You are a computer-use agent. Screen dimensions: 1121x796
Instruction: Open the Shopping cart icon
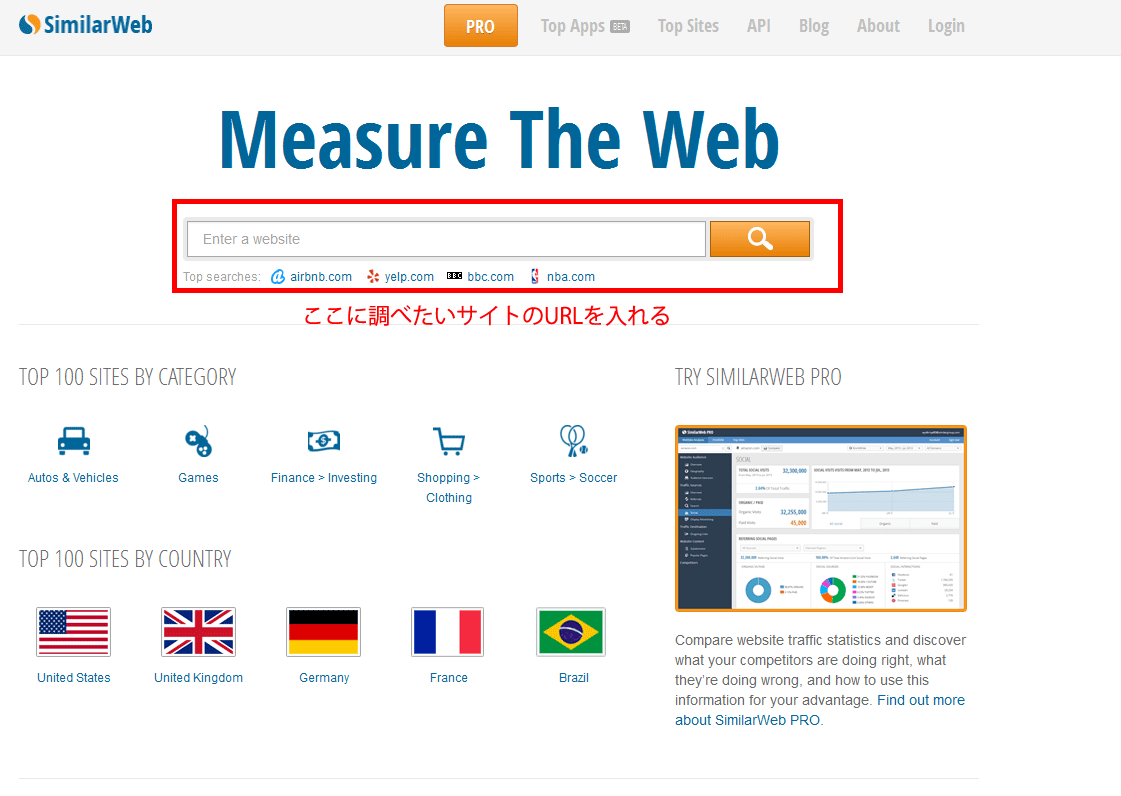tap(449, 441)
